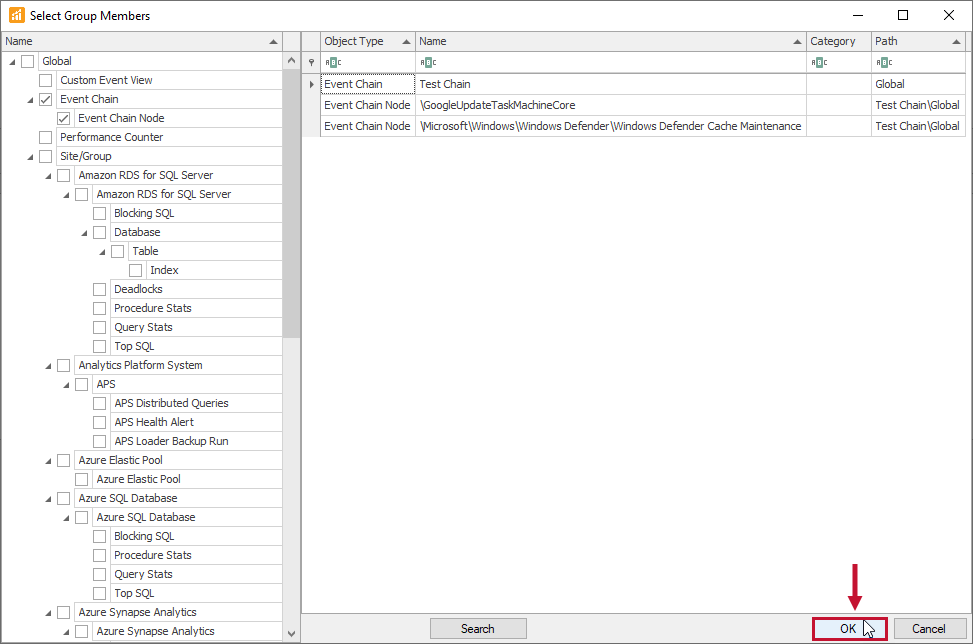Click the Search button
This screenshot has height=644, width=973.
click(478, 628)
